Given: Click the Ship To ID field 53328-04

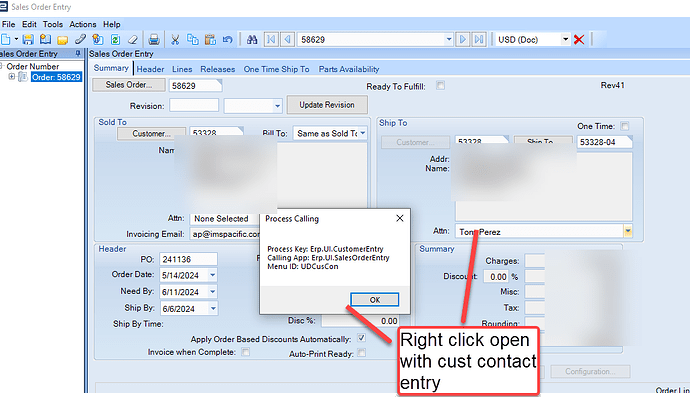Looking at the screenshot, I should [x=604, y=142].
